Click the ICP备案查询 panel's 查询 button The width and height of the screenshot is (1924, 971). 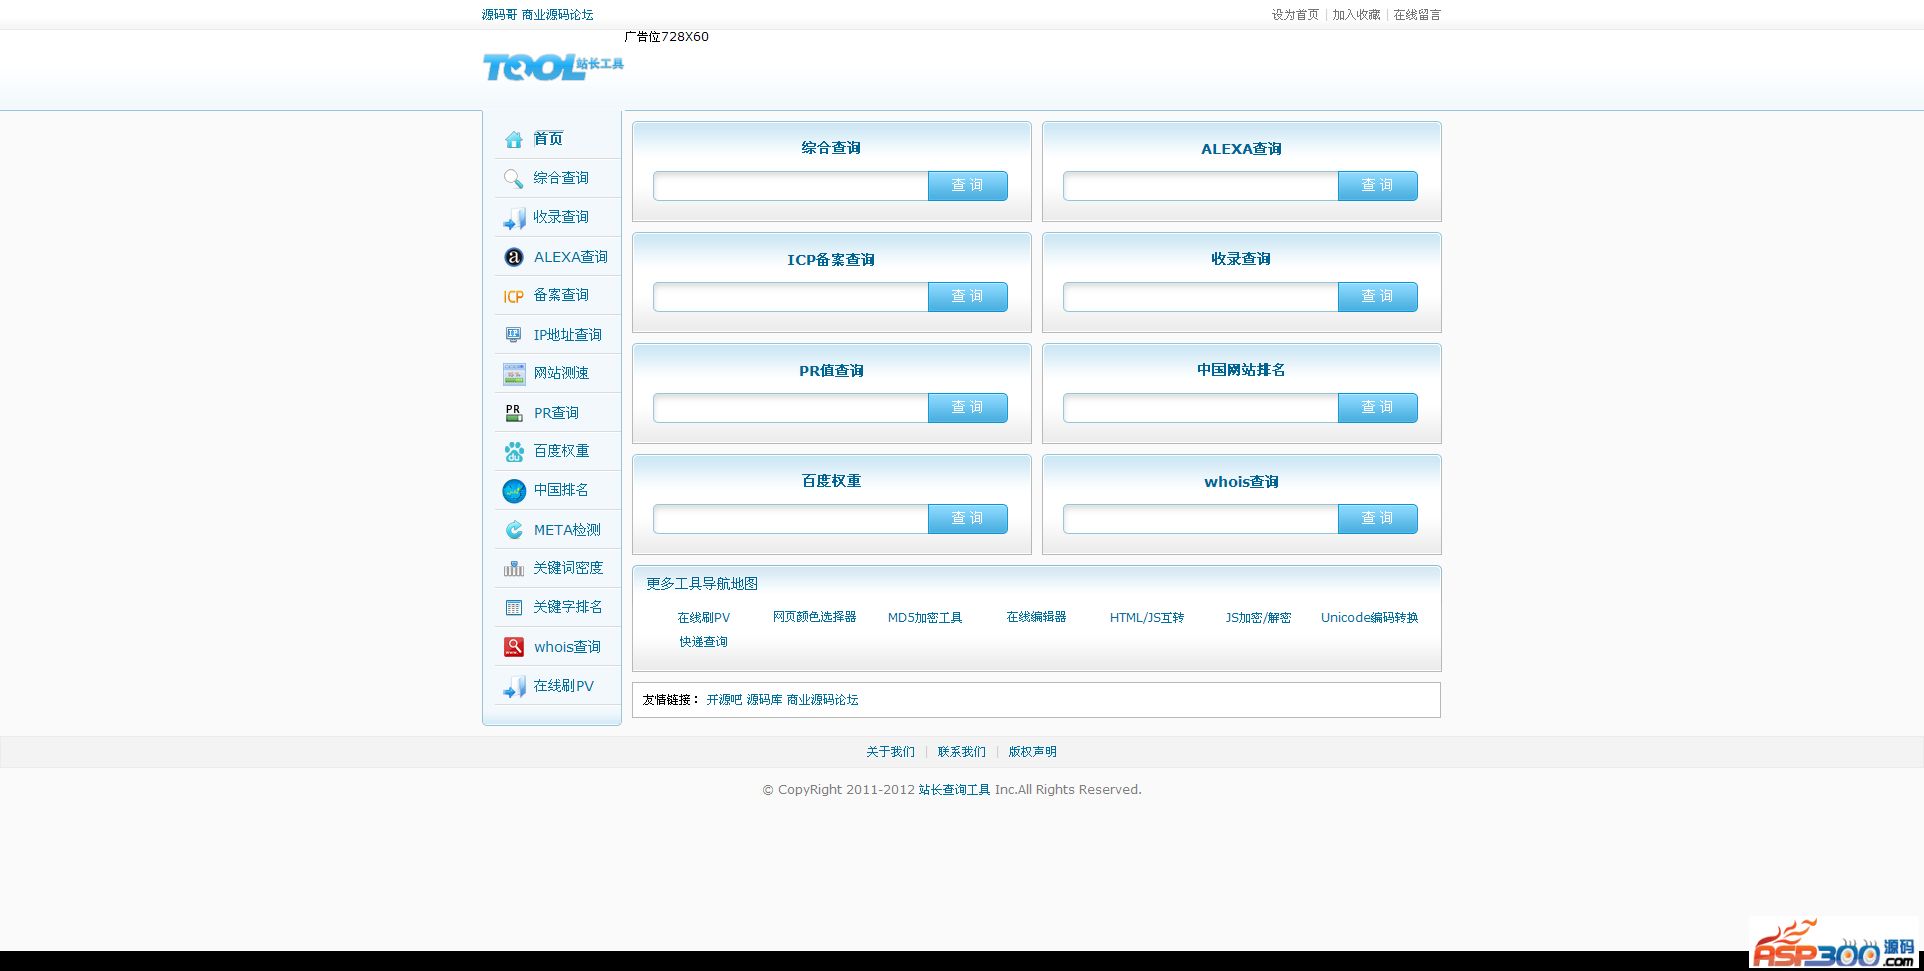[x=967, y=297]
